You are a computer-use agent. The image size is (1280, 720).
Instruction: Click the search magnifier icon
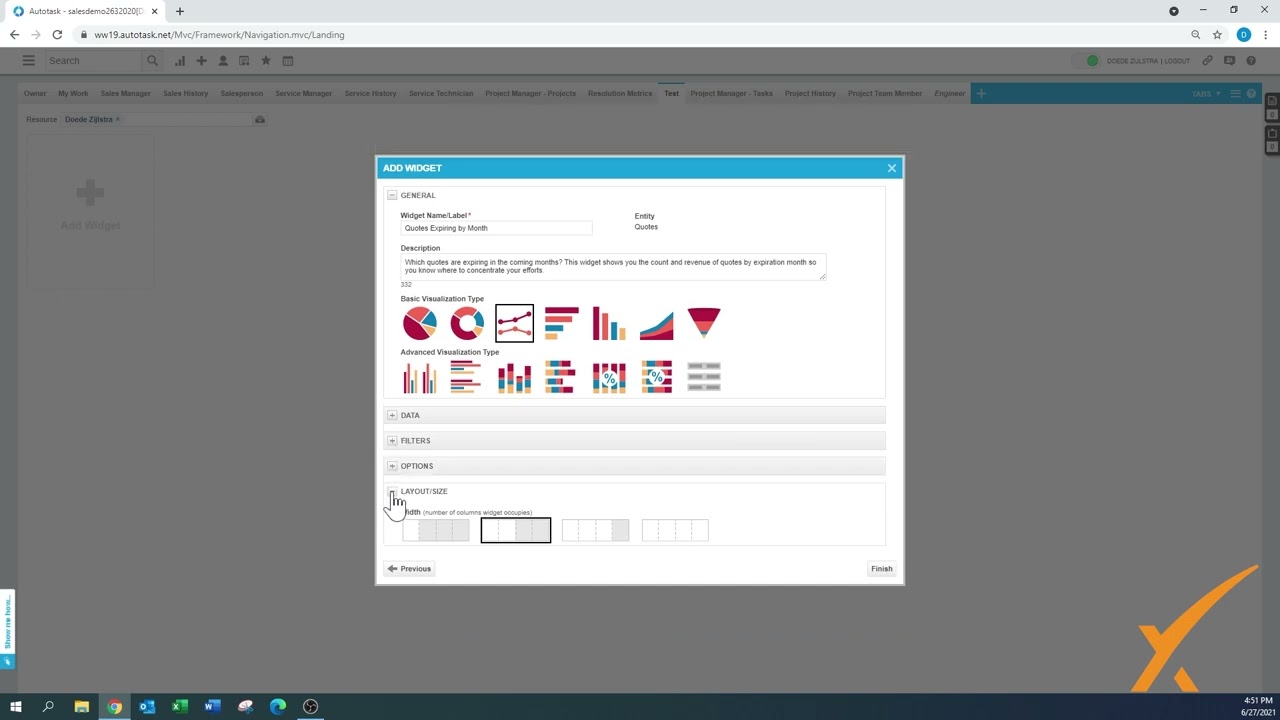point(152,61)
